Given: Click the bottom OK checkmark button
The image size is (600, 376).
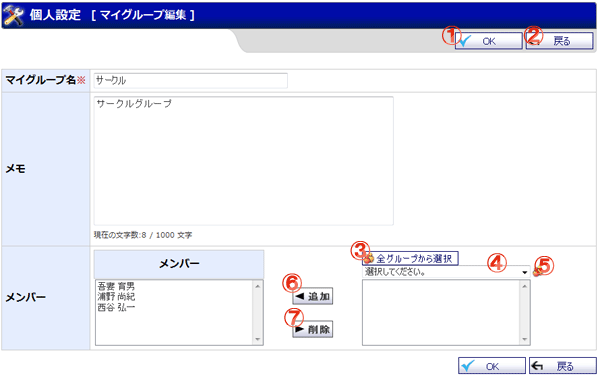Looking at the screenshot, I should pos(492,366).
